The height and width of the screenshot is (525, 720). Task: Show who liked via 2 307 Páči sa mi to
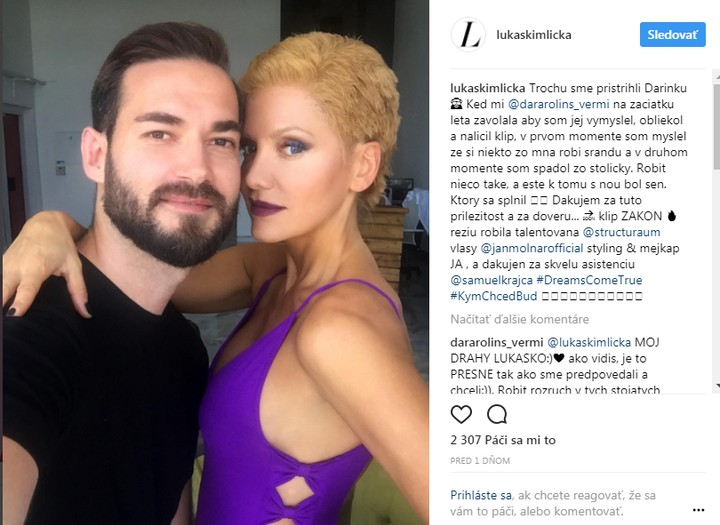pyautogui.click(x=503, y=440)
